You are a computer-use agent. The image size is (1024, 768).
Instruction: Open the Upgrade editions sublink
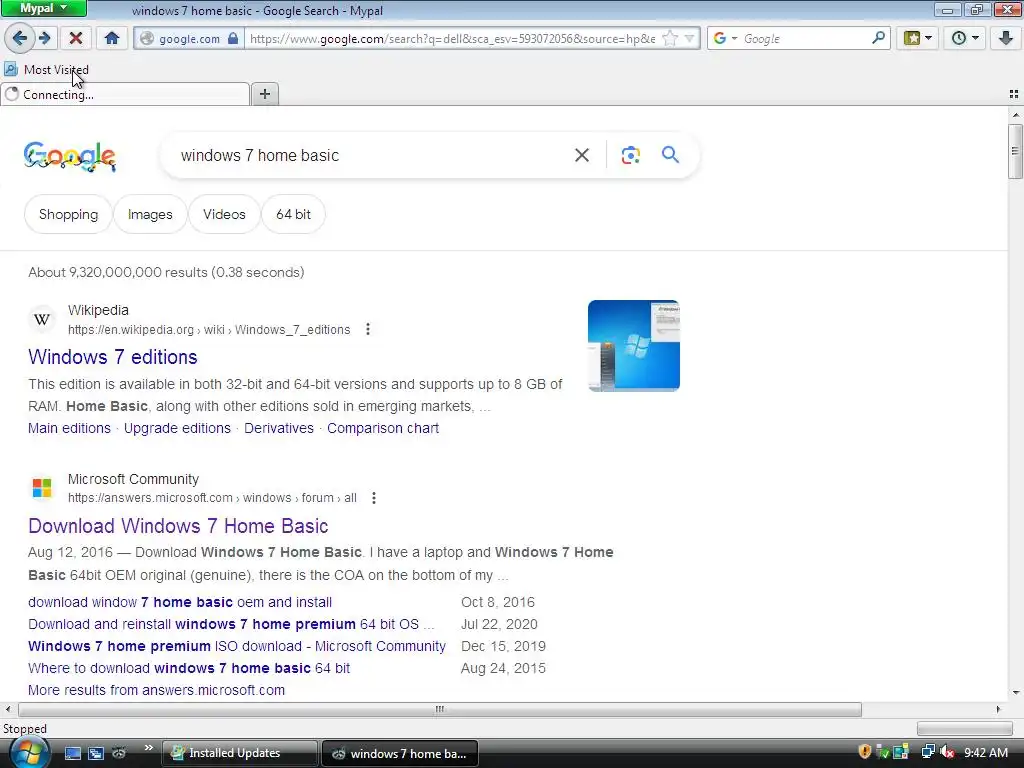pos(177,428)
